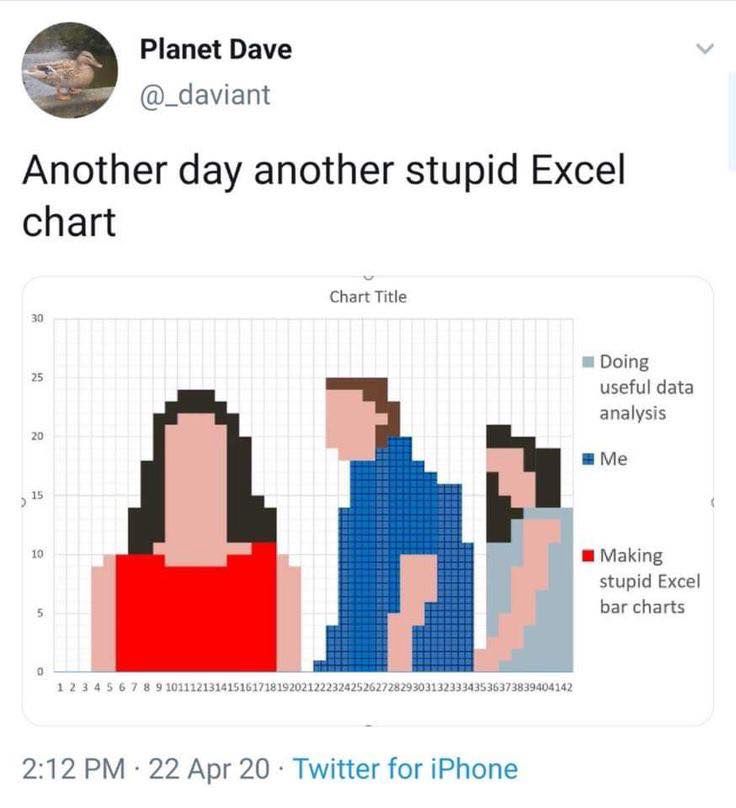Click the gray legend square icon
Screen dimensions: 736x808
click(x=587, y=361)
